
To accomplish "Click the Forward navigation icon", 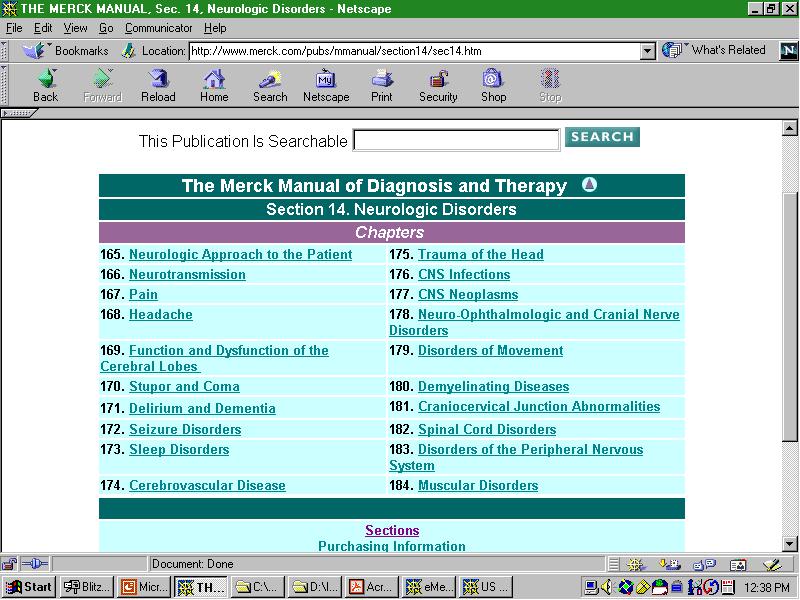I will coord(103,79).
